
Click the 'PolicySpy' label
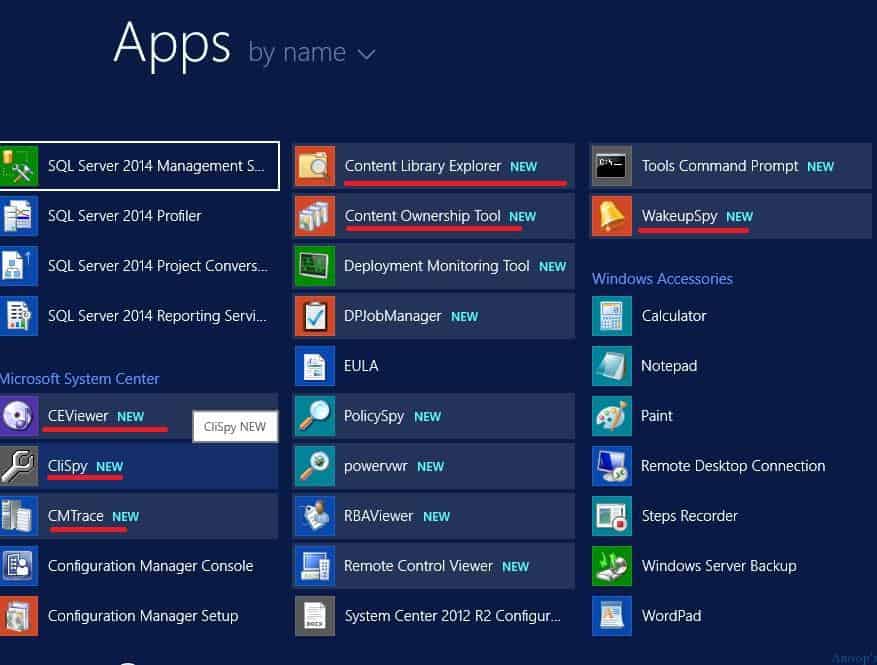(x=374, y=417)
